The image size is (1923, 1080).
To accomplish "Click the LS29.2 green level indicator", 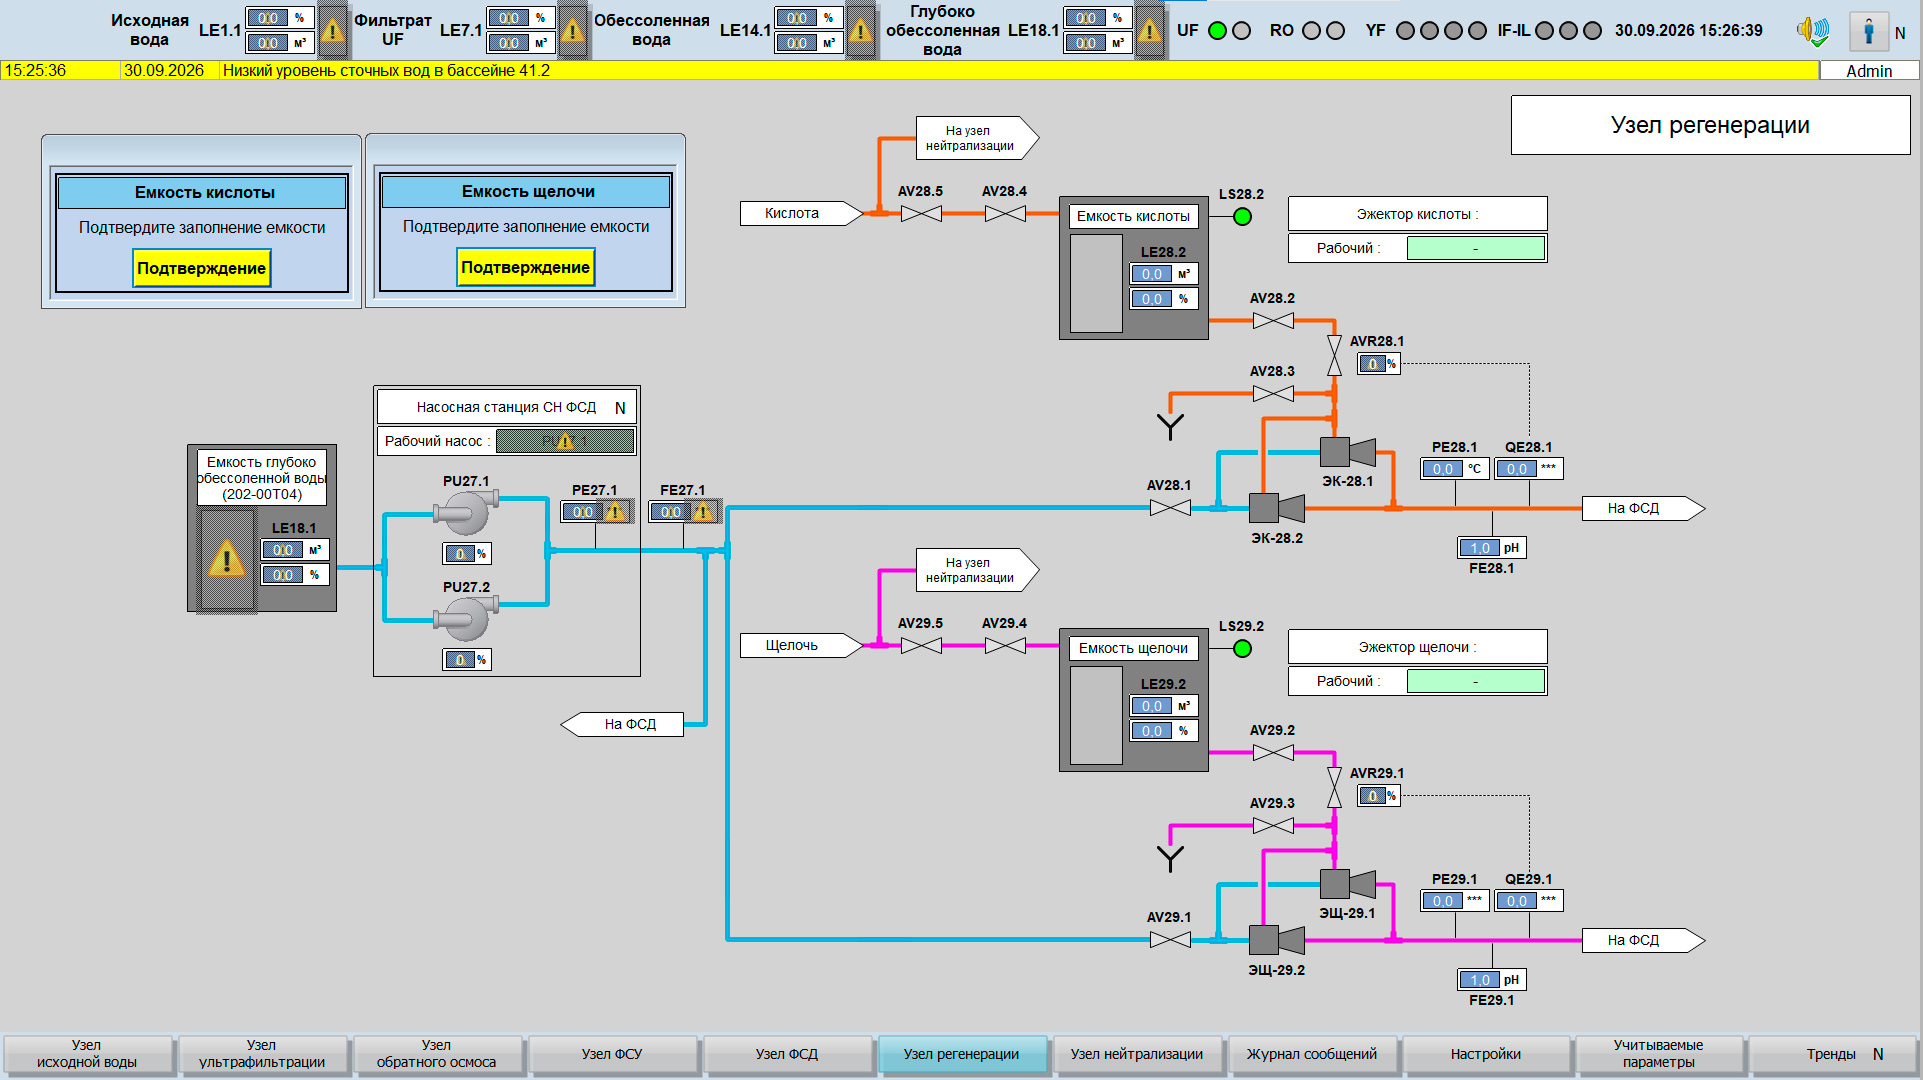I will pos(1242,649).
